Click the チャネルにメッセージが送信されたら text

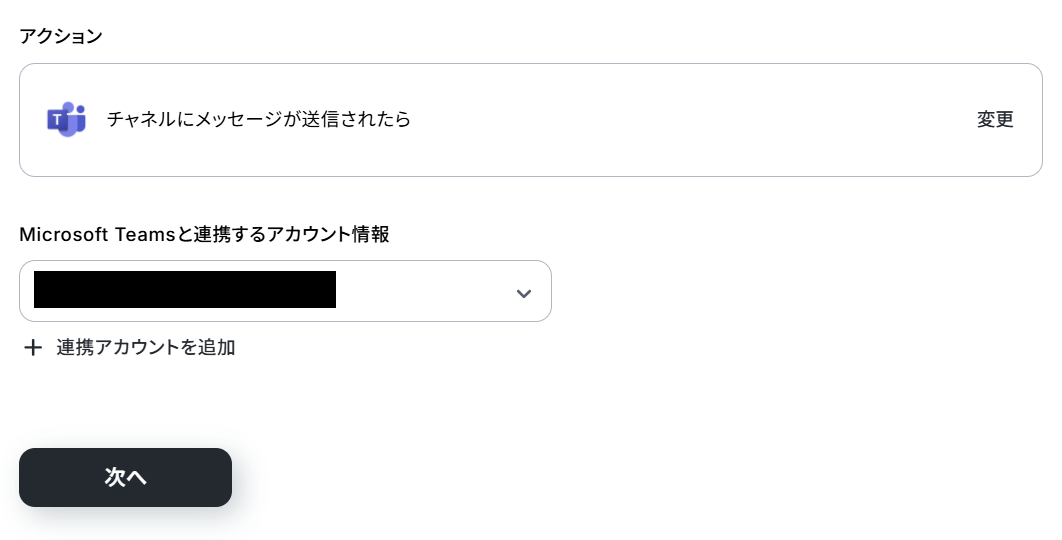click(259, 119)
